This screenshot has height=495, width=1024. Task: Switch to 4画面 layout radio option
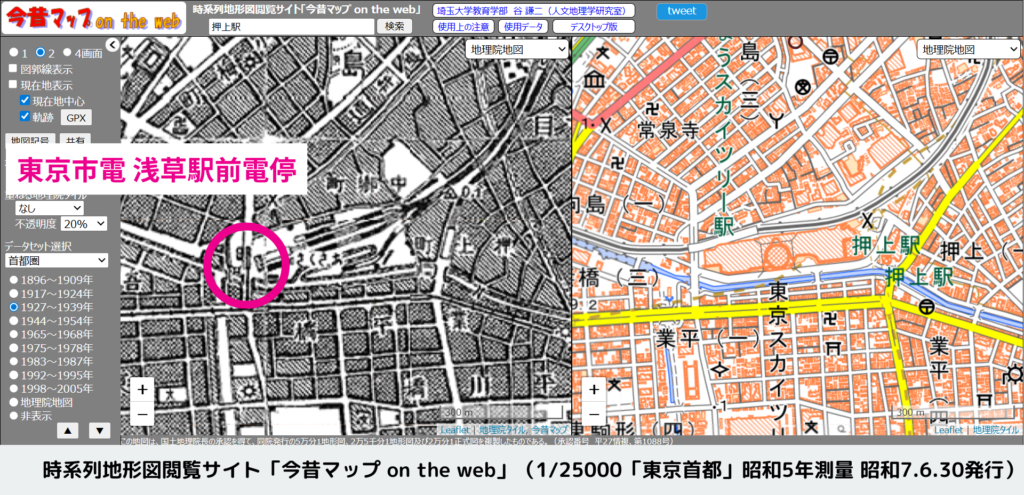click(67, 52)
